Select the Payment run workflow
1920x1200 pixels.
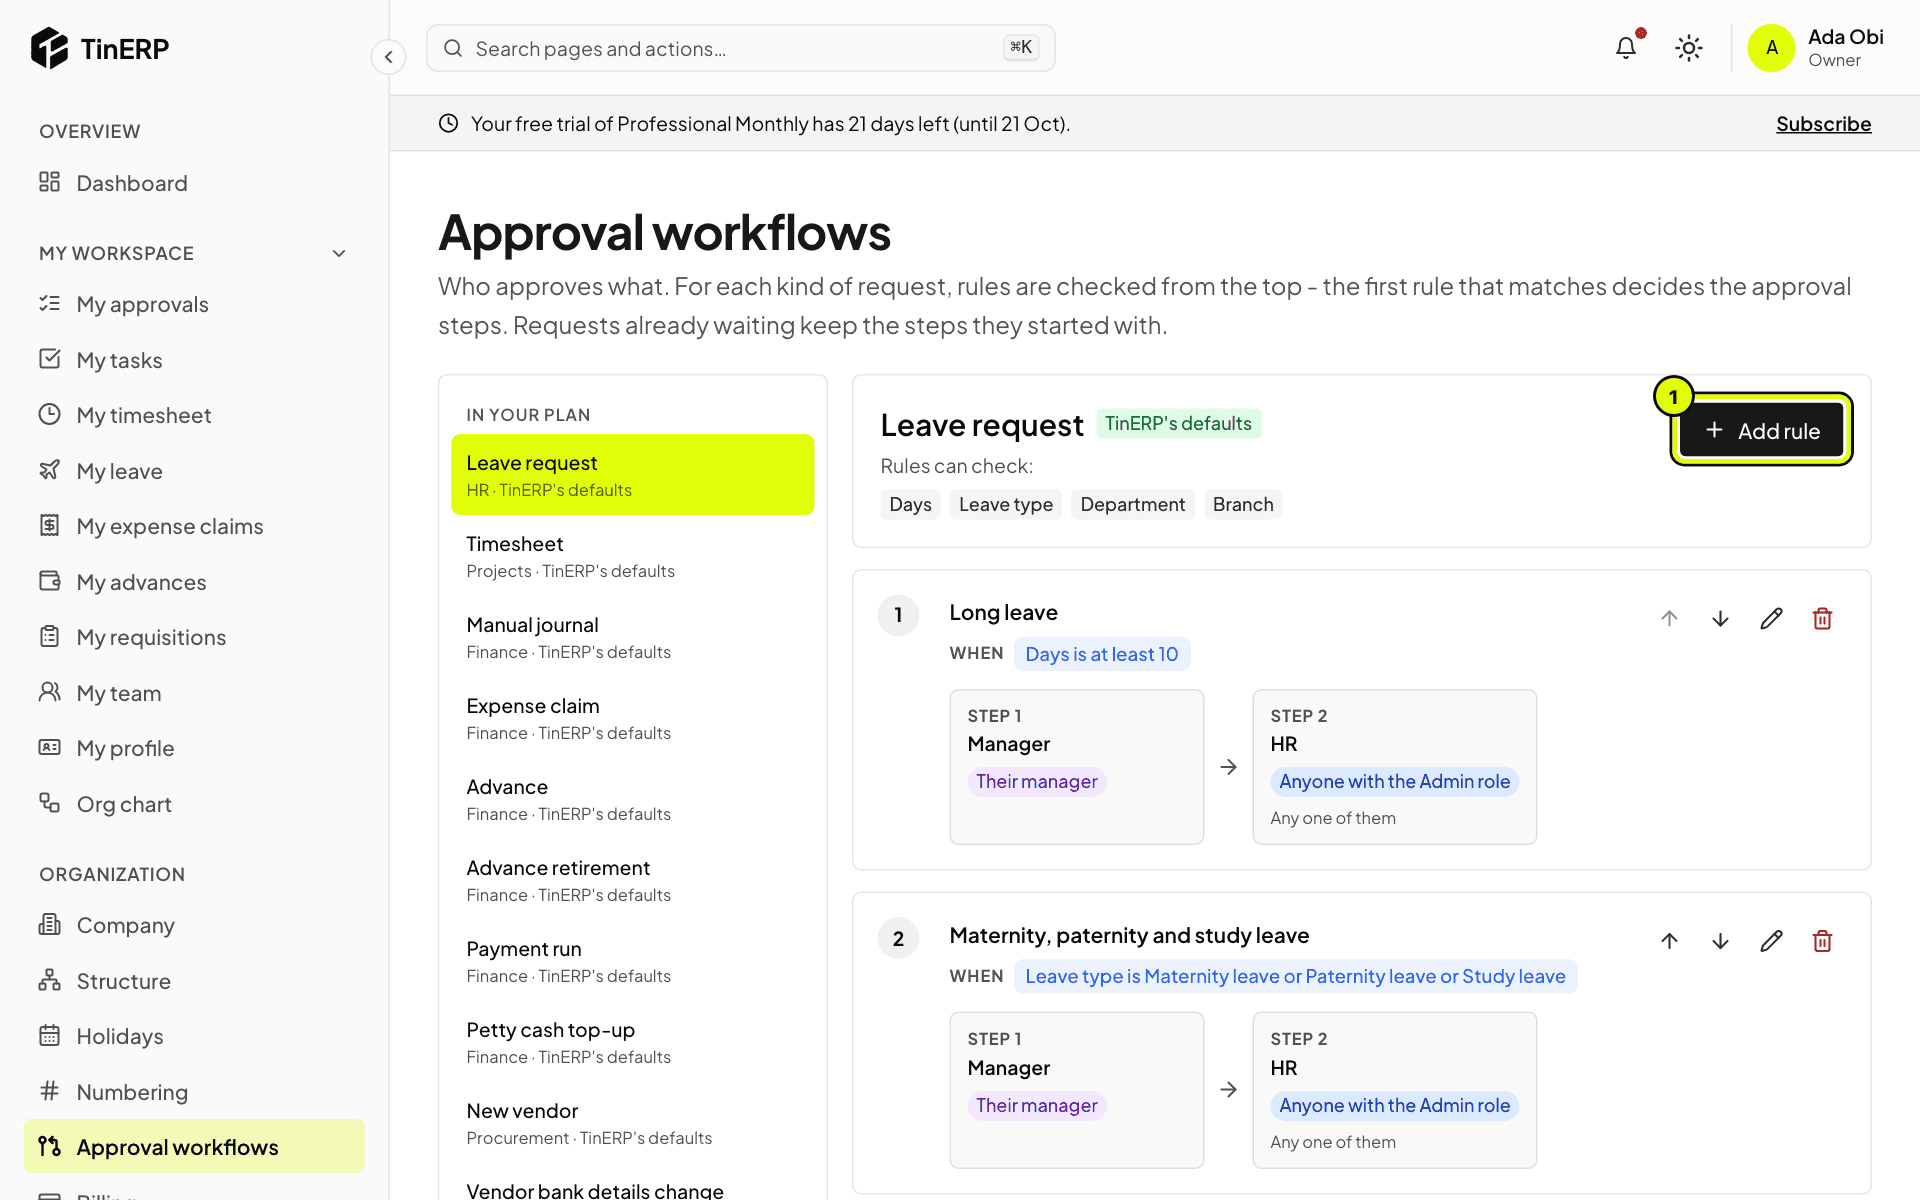tap(633, 961)
